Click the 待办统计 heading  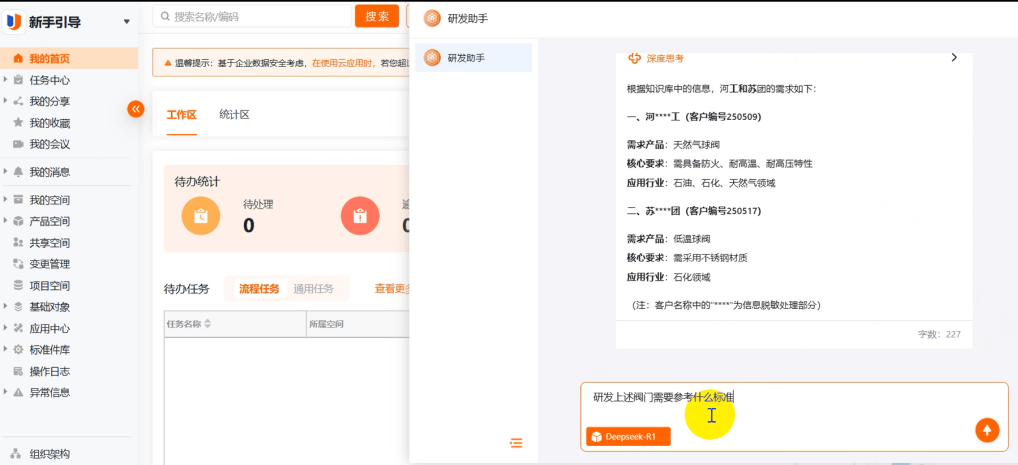[197, 181]
